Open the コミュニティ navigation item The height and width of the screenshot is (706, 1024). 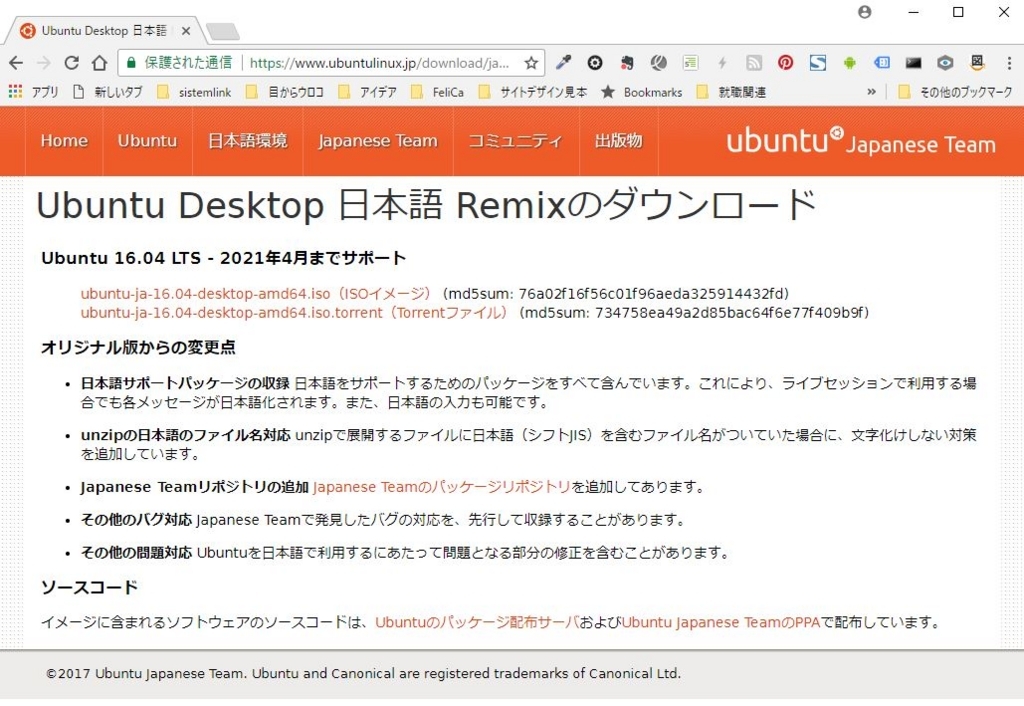[516, 141]
